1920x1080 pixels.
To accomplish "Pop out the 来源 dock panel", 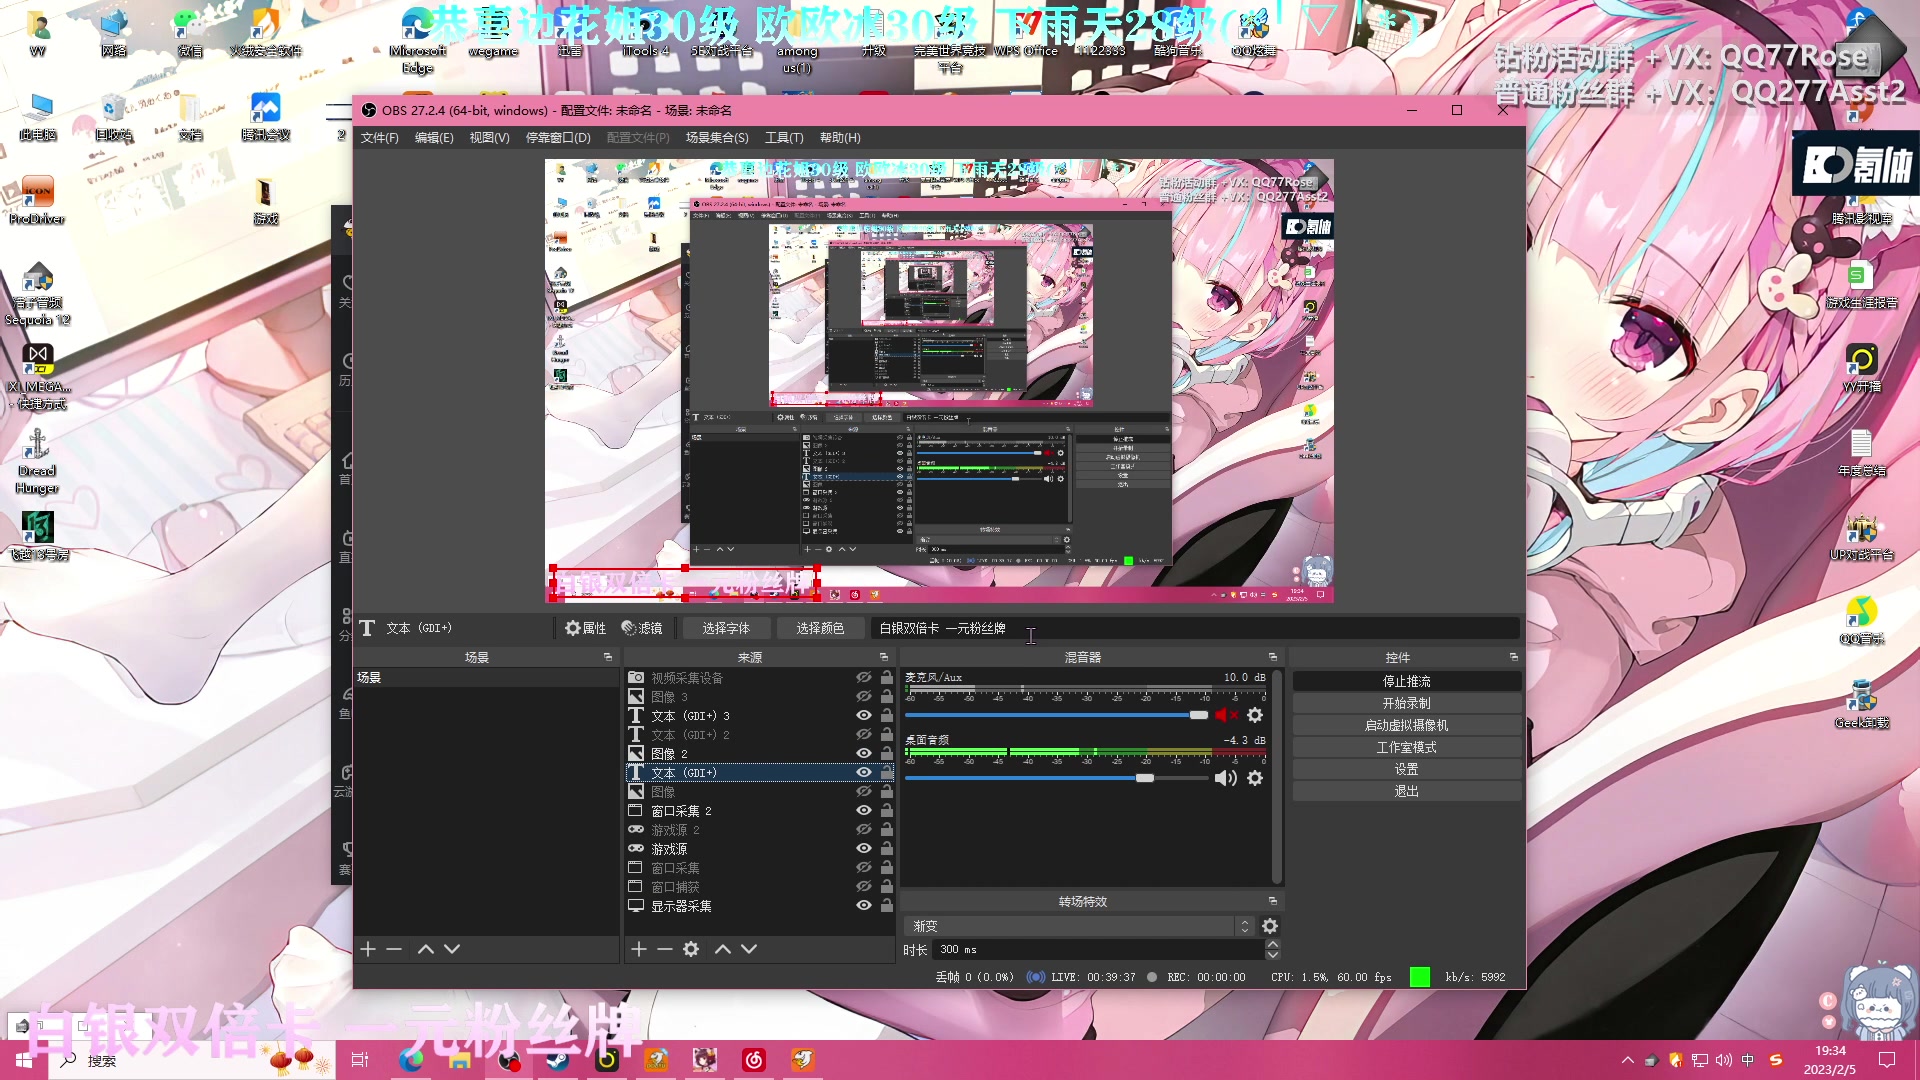I will tap(884, 657).
